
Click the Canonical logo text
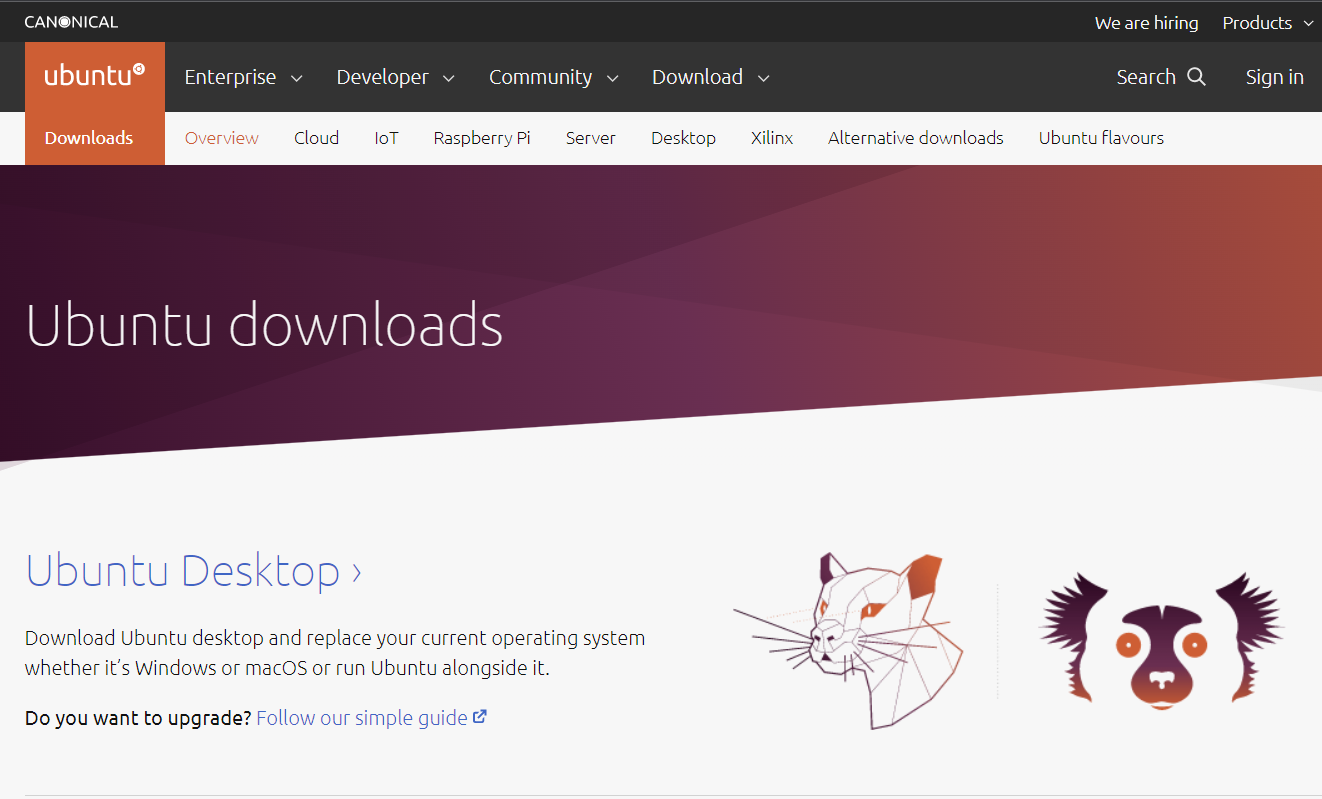71,22
